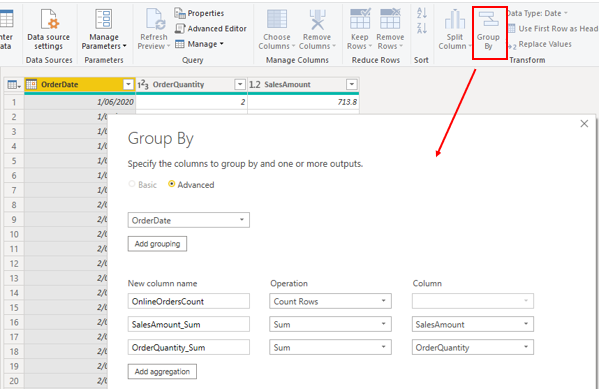Click date type icon on OrderDate column
The width and height of the screenshot is (601, 389).
(x=31, y=84)
